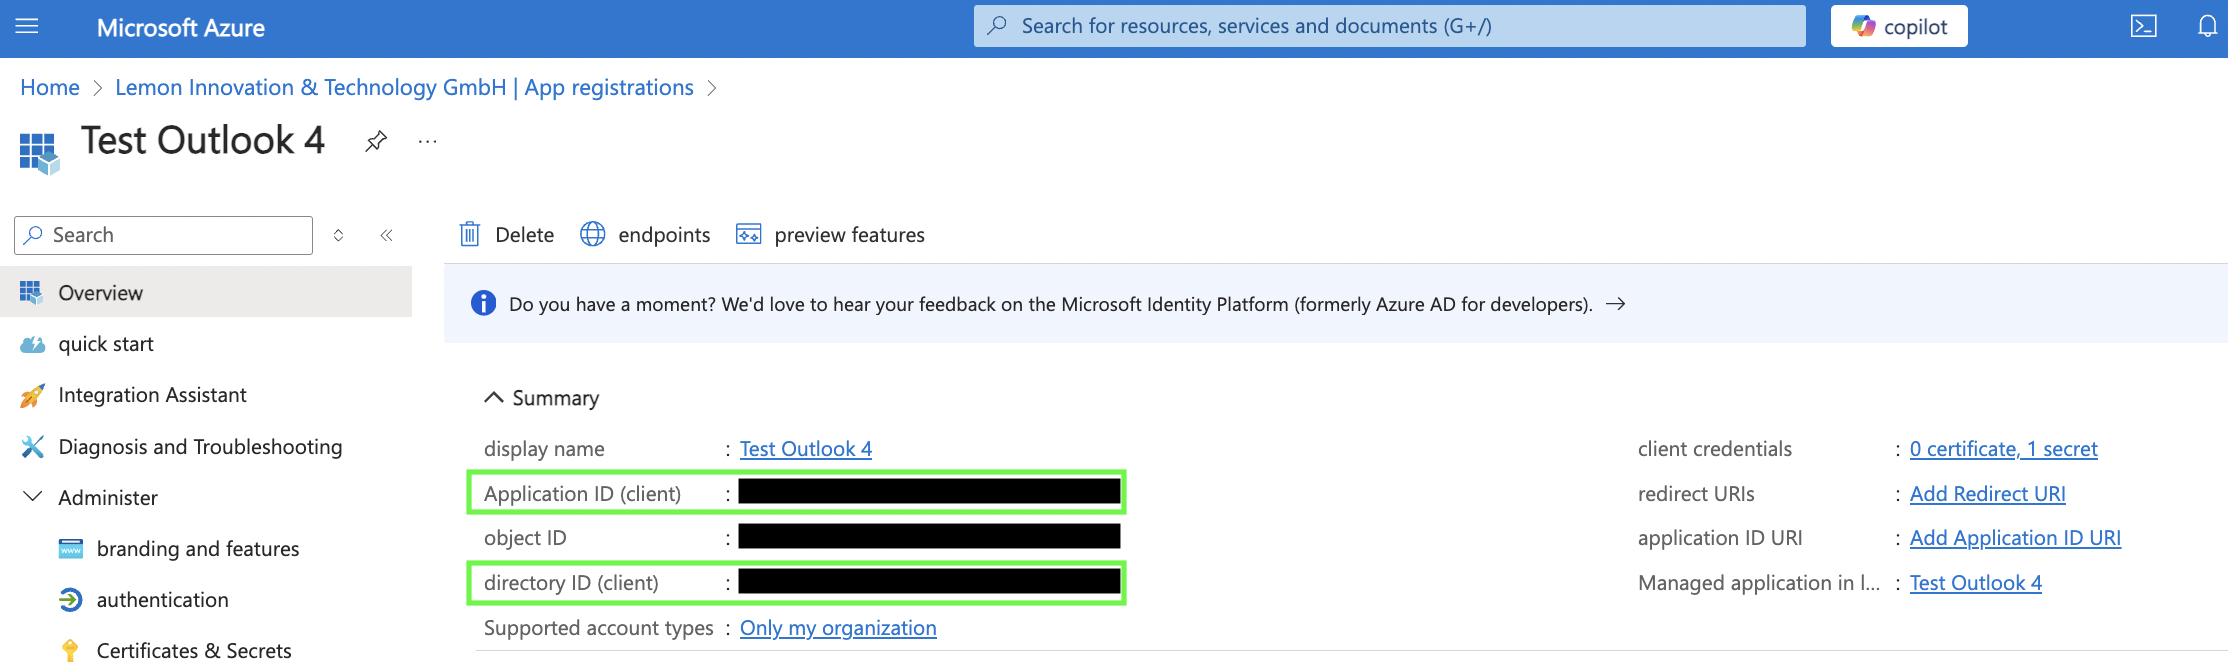Image resolution: width=2228 pixels, height=662 pixels.
Task: Click the Test Outlook 4 app icon
Action: [39, 153]
